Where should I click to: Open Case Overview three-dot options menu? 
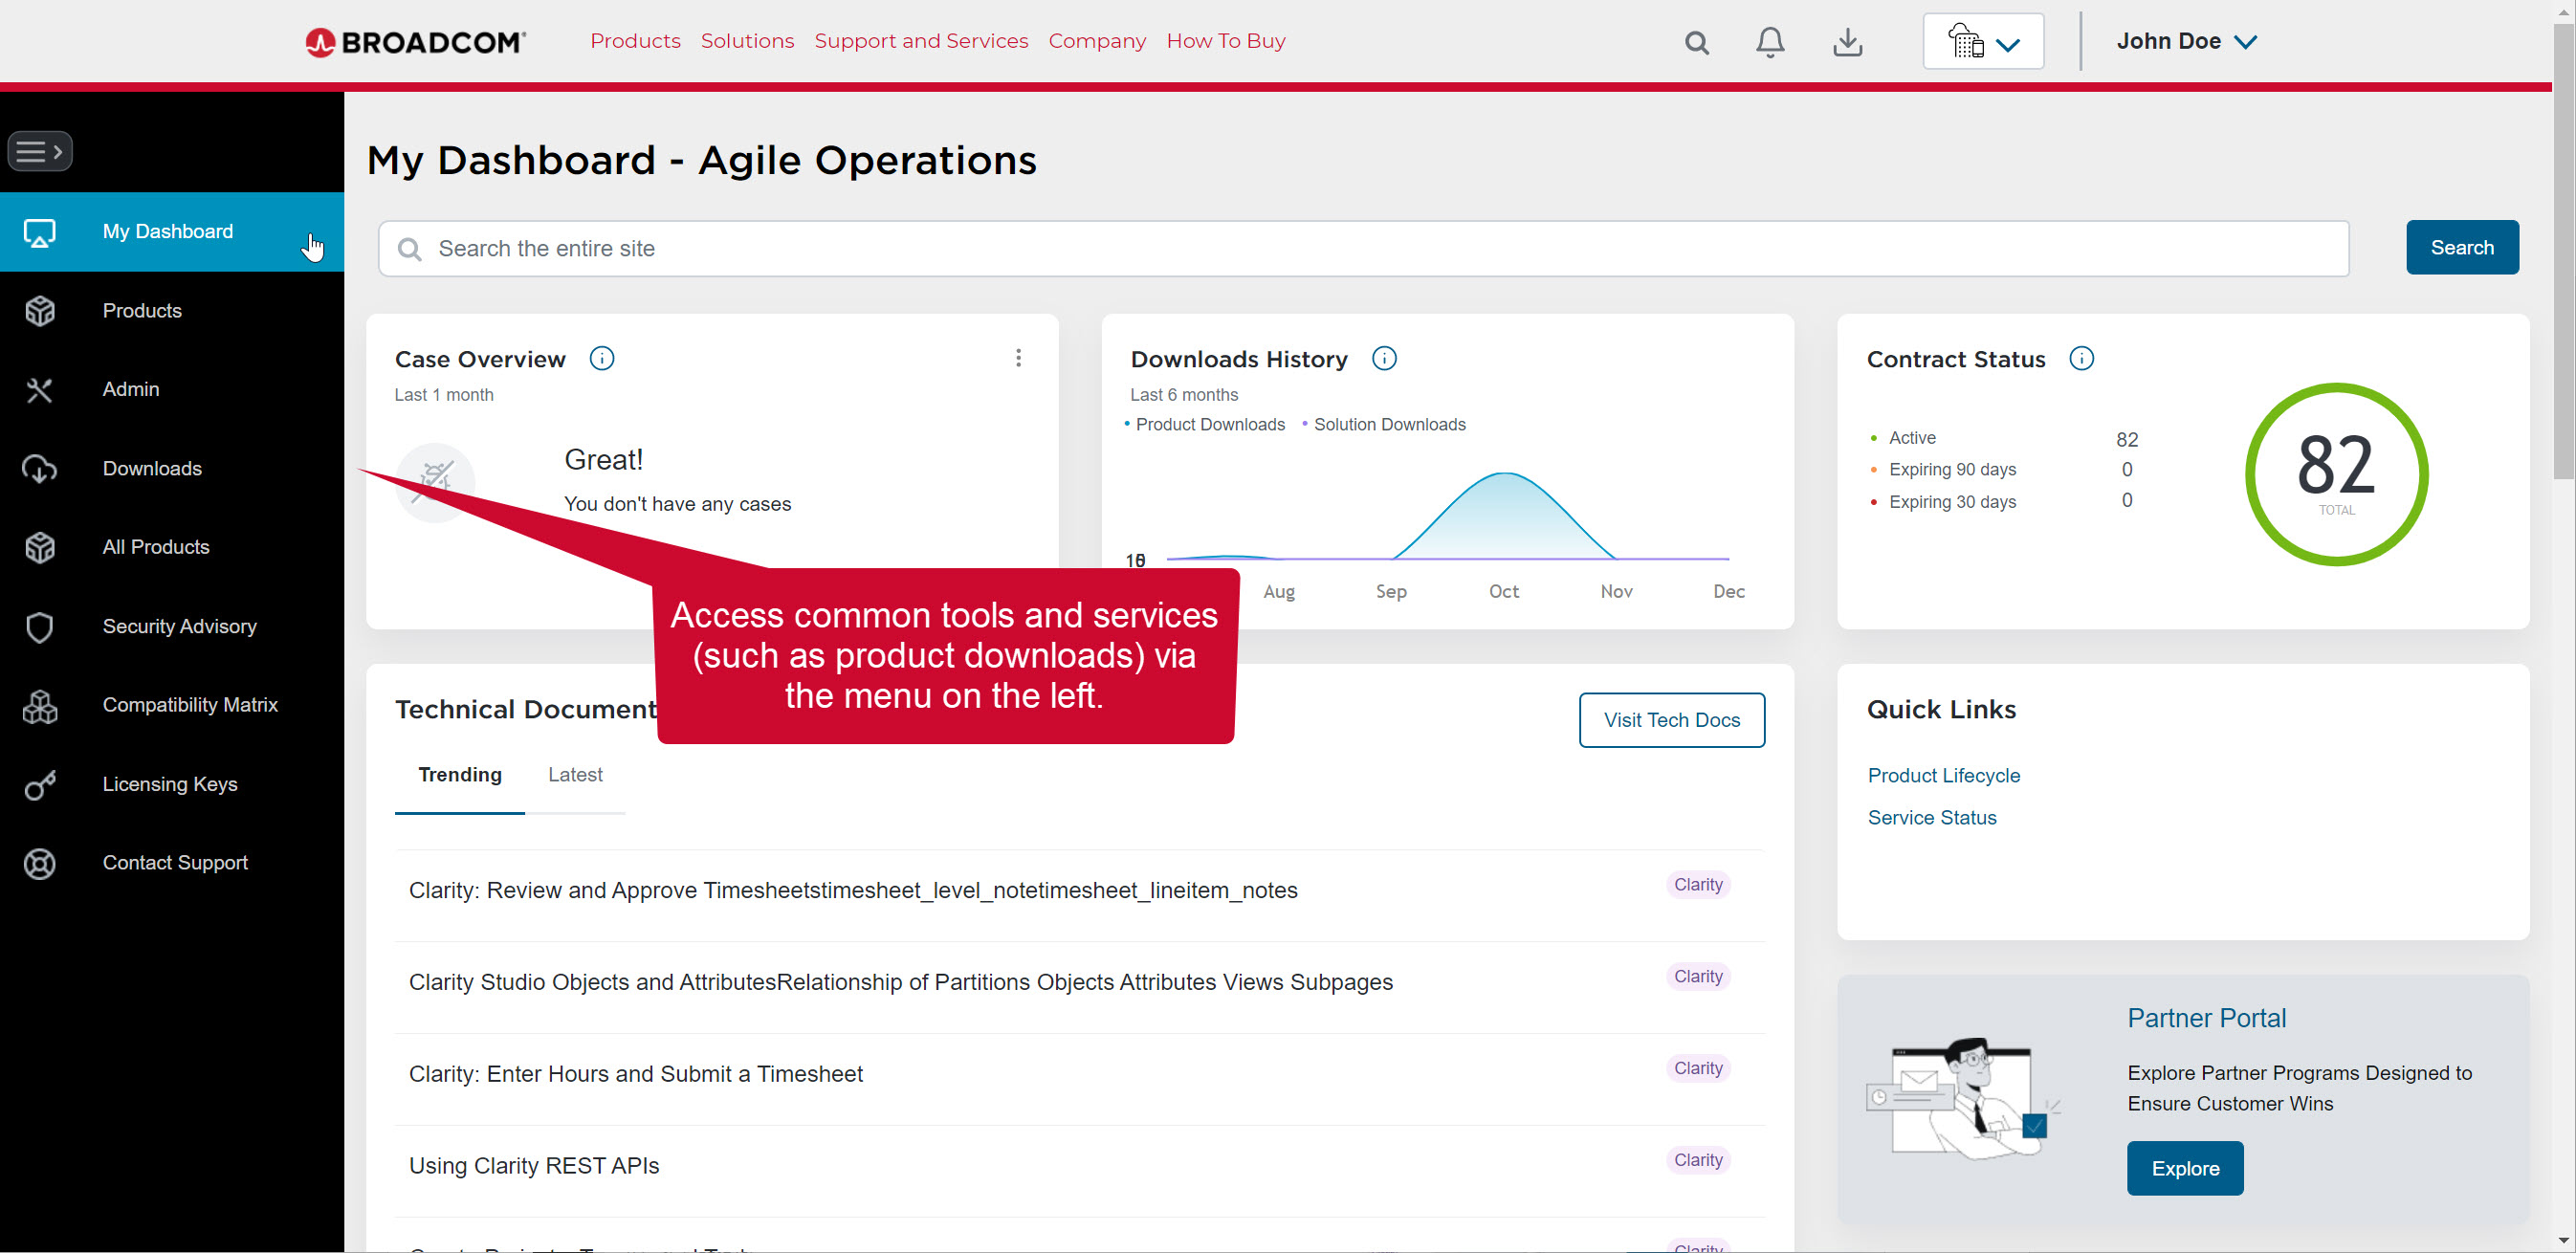tap(1018, 358)
